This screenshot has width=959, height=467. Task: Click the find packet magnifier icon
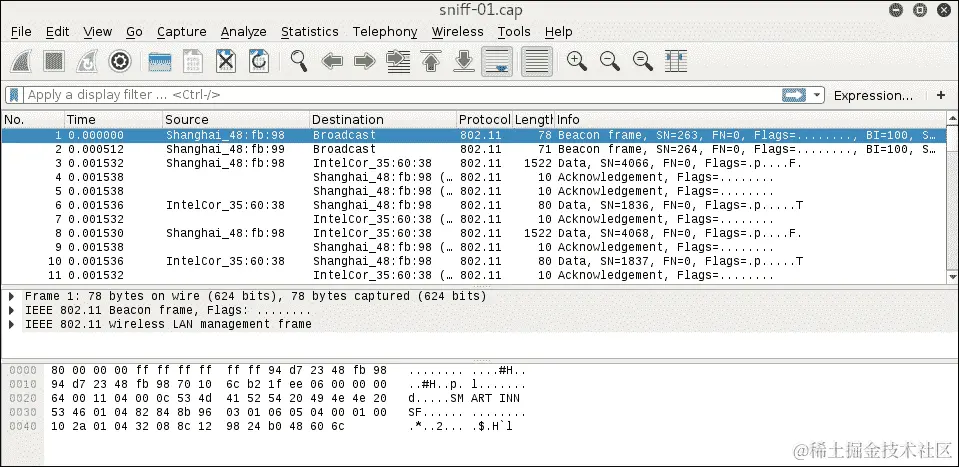pos(299,62)
